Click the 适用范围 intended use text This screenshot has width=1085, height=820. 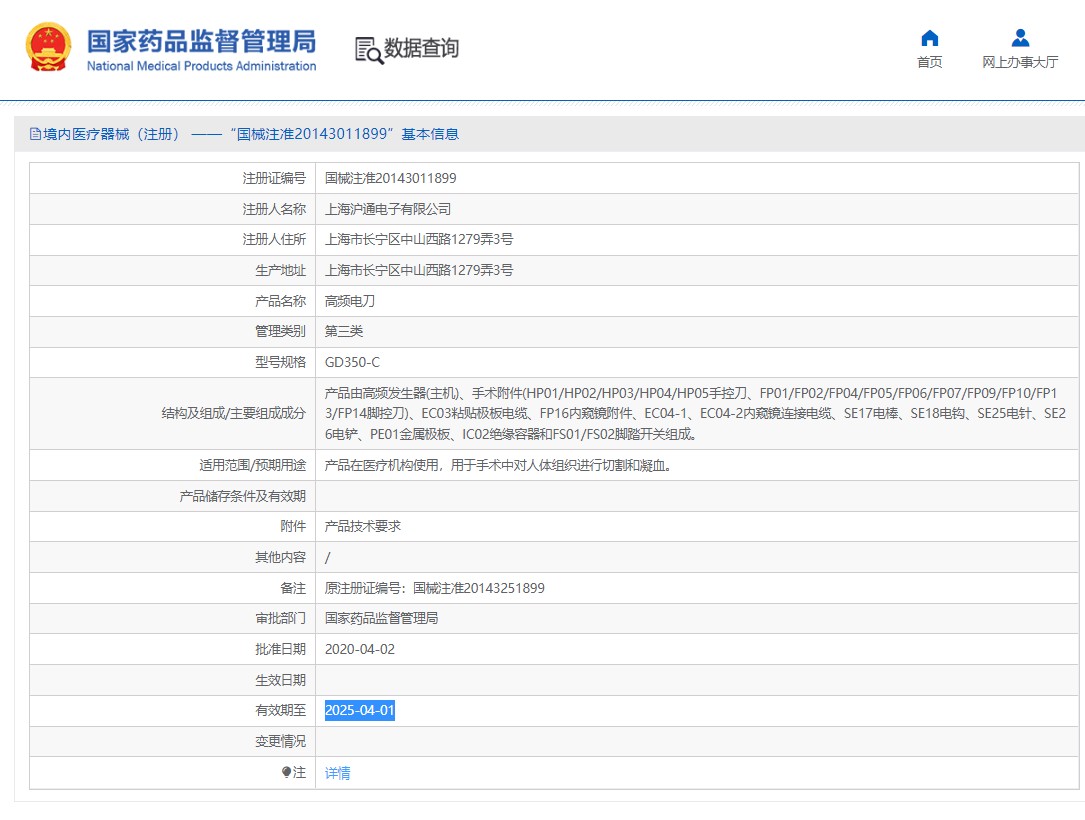(x=498, y=466)
